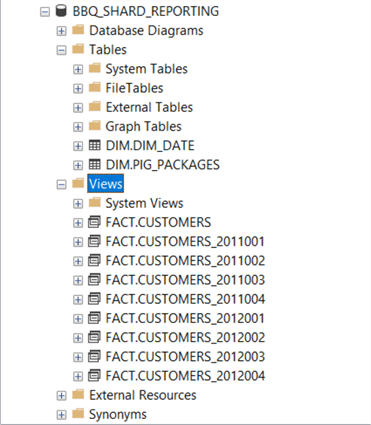371x425 pixels.
Task: Select the System Views label
Action: click(x=144, y=203)
